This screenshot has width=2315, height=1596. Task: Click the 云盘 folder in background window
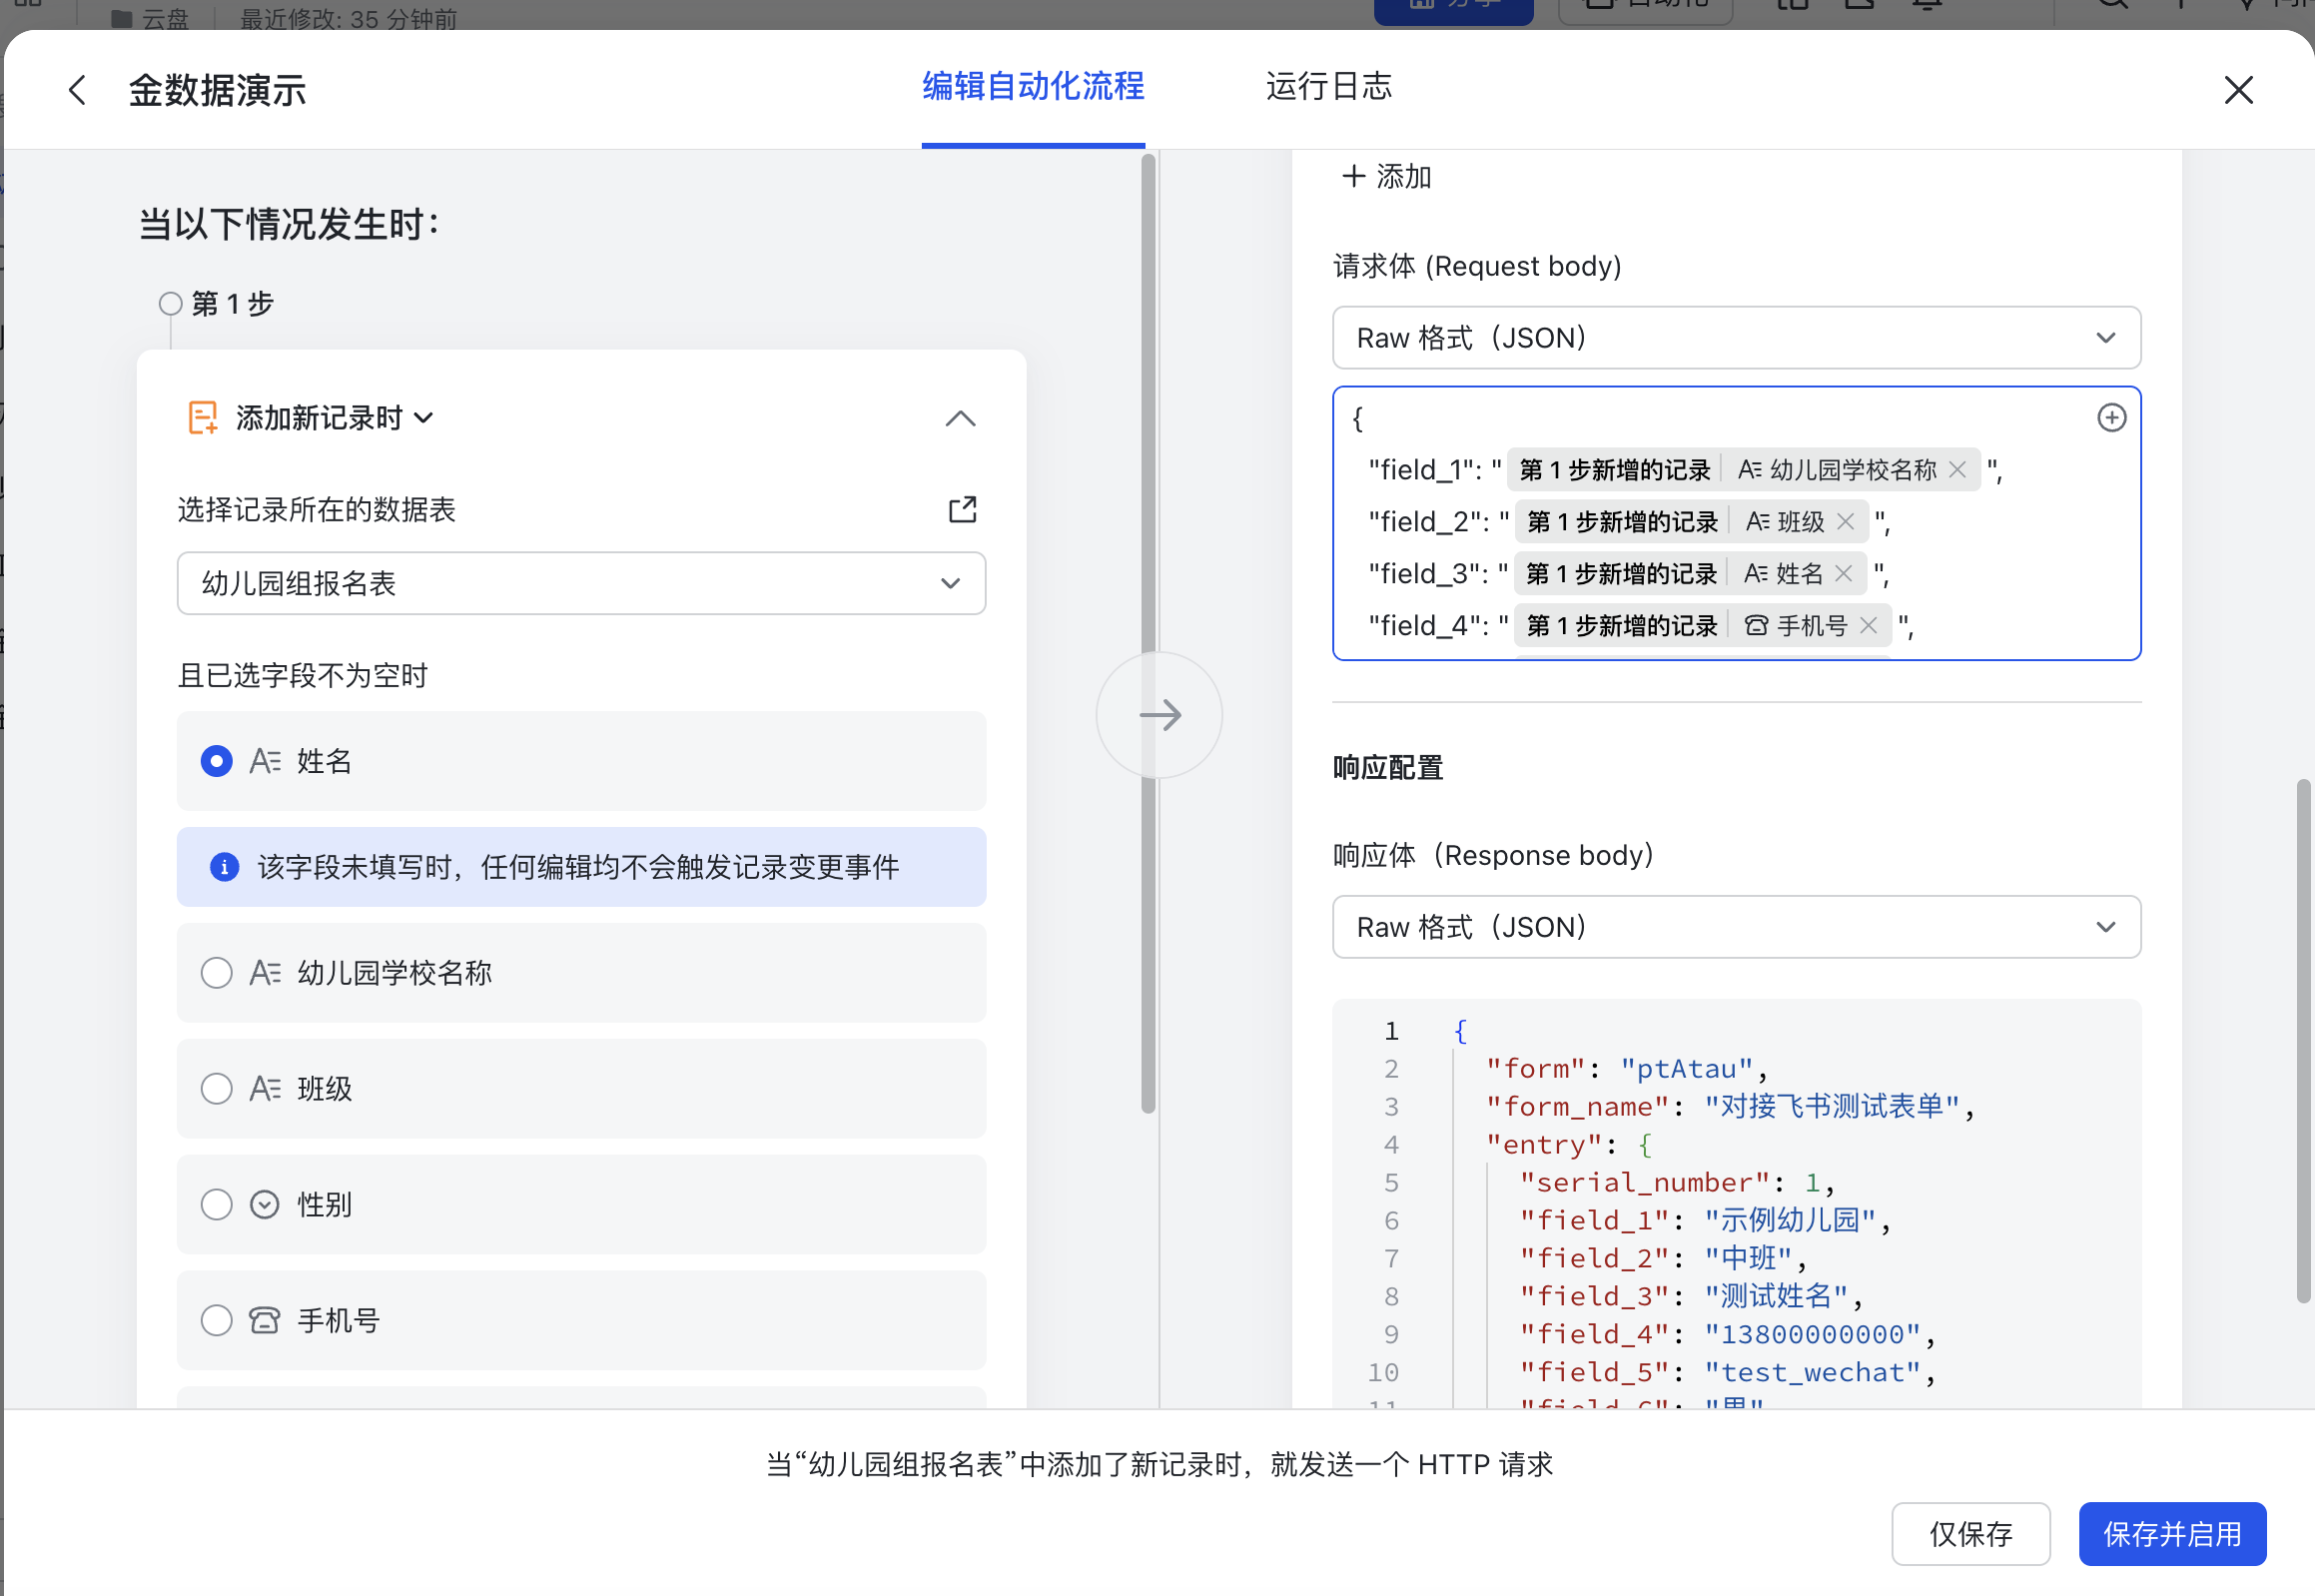pos(150,18)
